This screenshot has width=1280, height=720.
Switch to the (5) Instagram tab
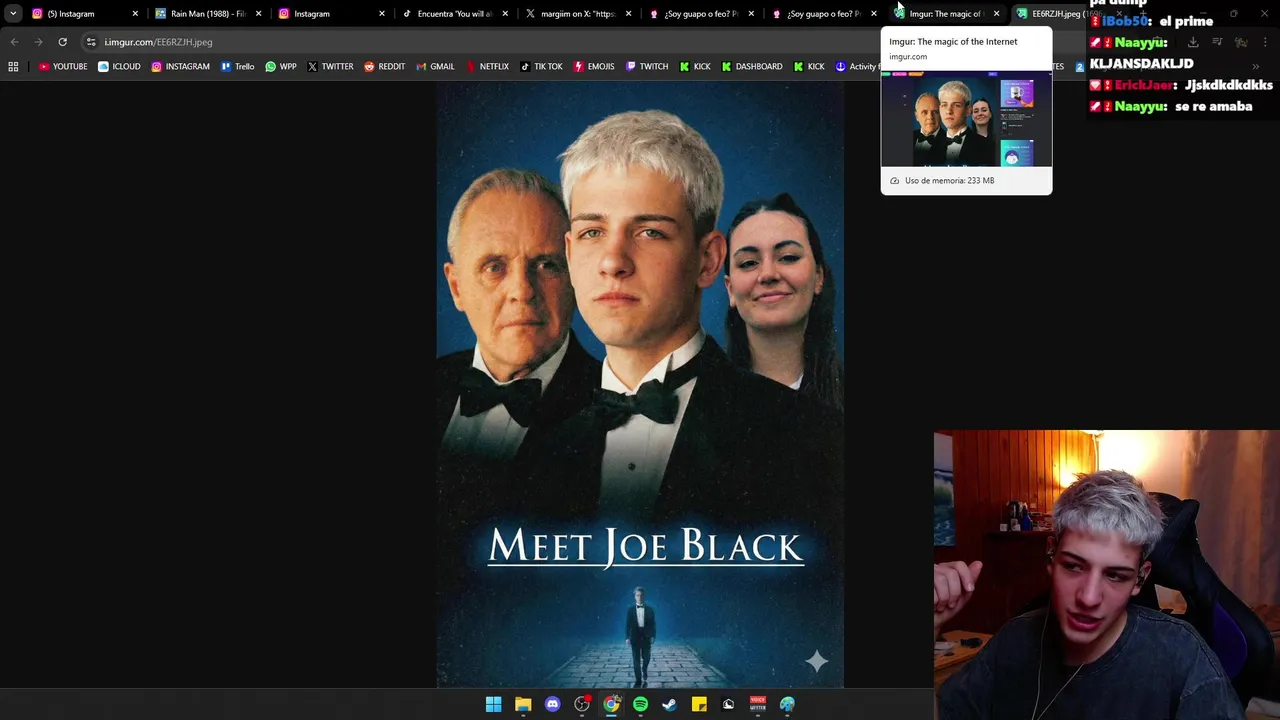(84, 14)
